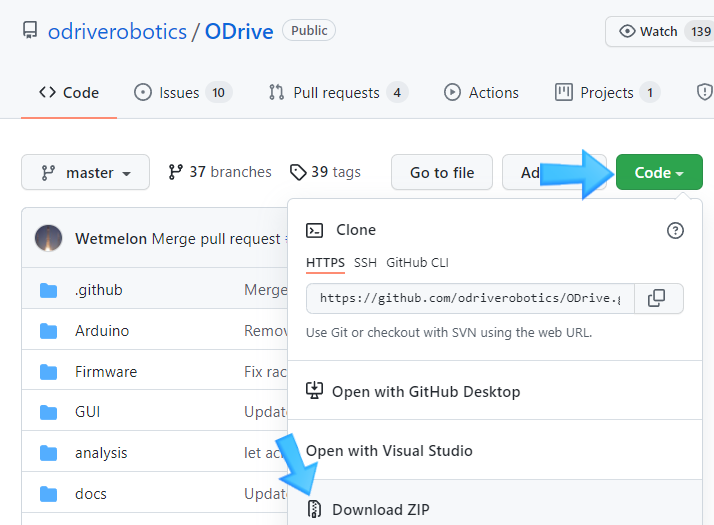Copy the clone URL to clipboard
Viewport: 714px width, 525px height.
coord(657,298)
